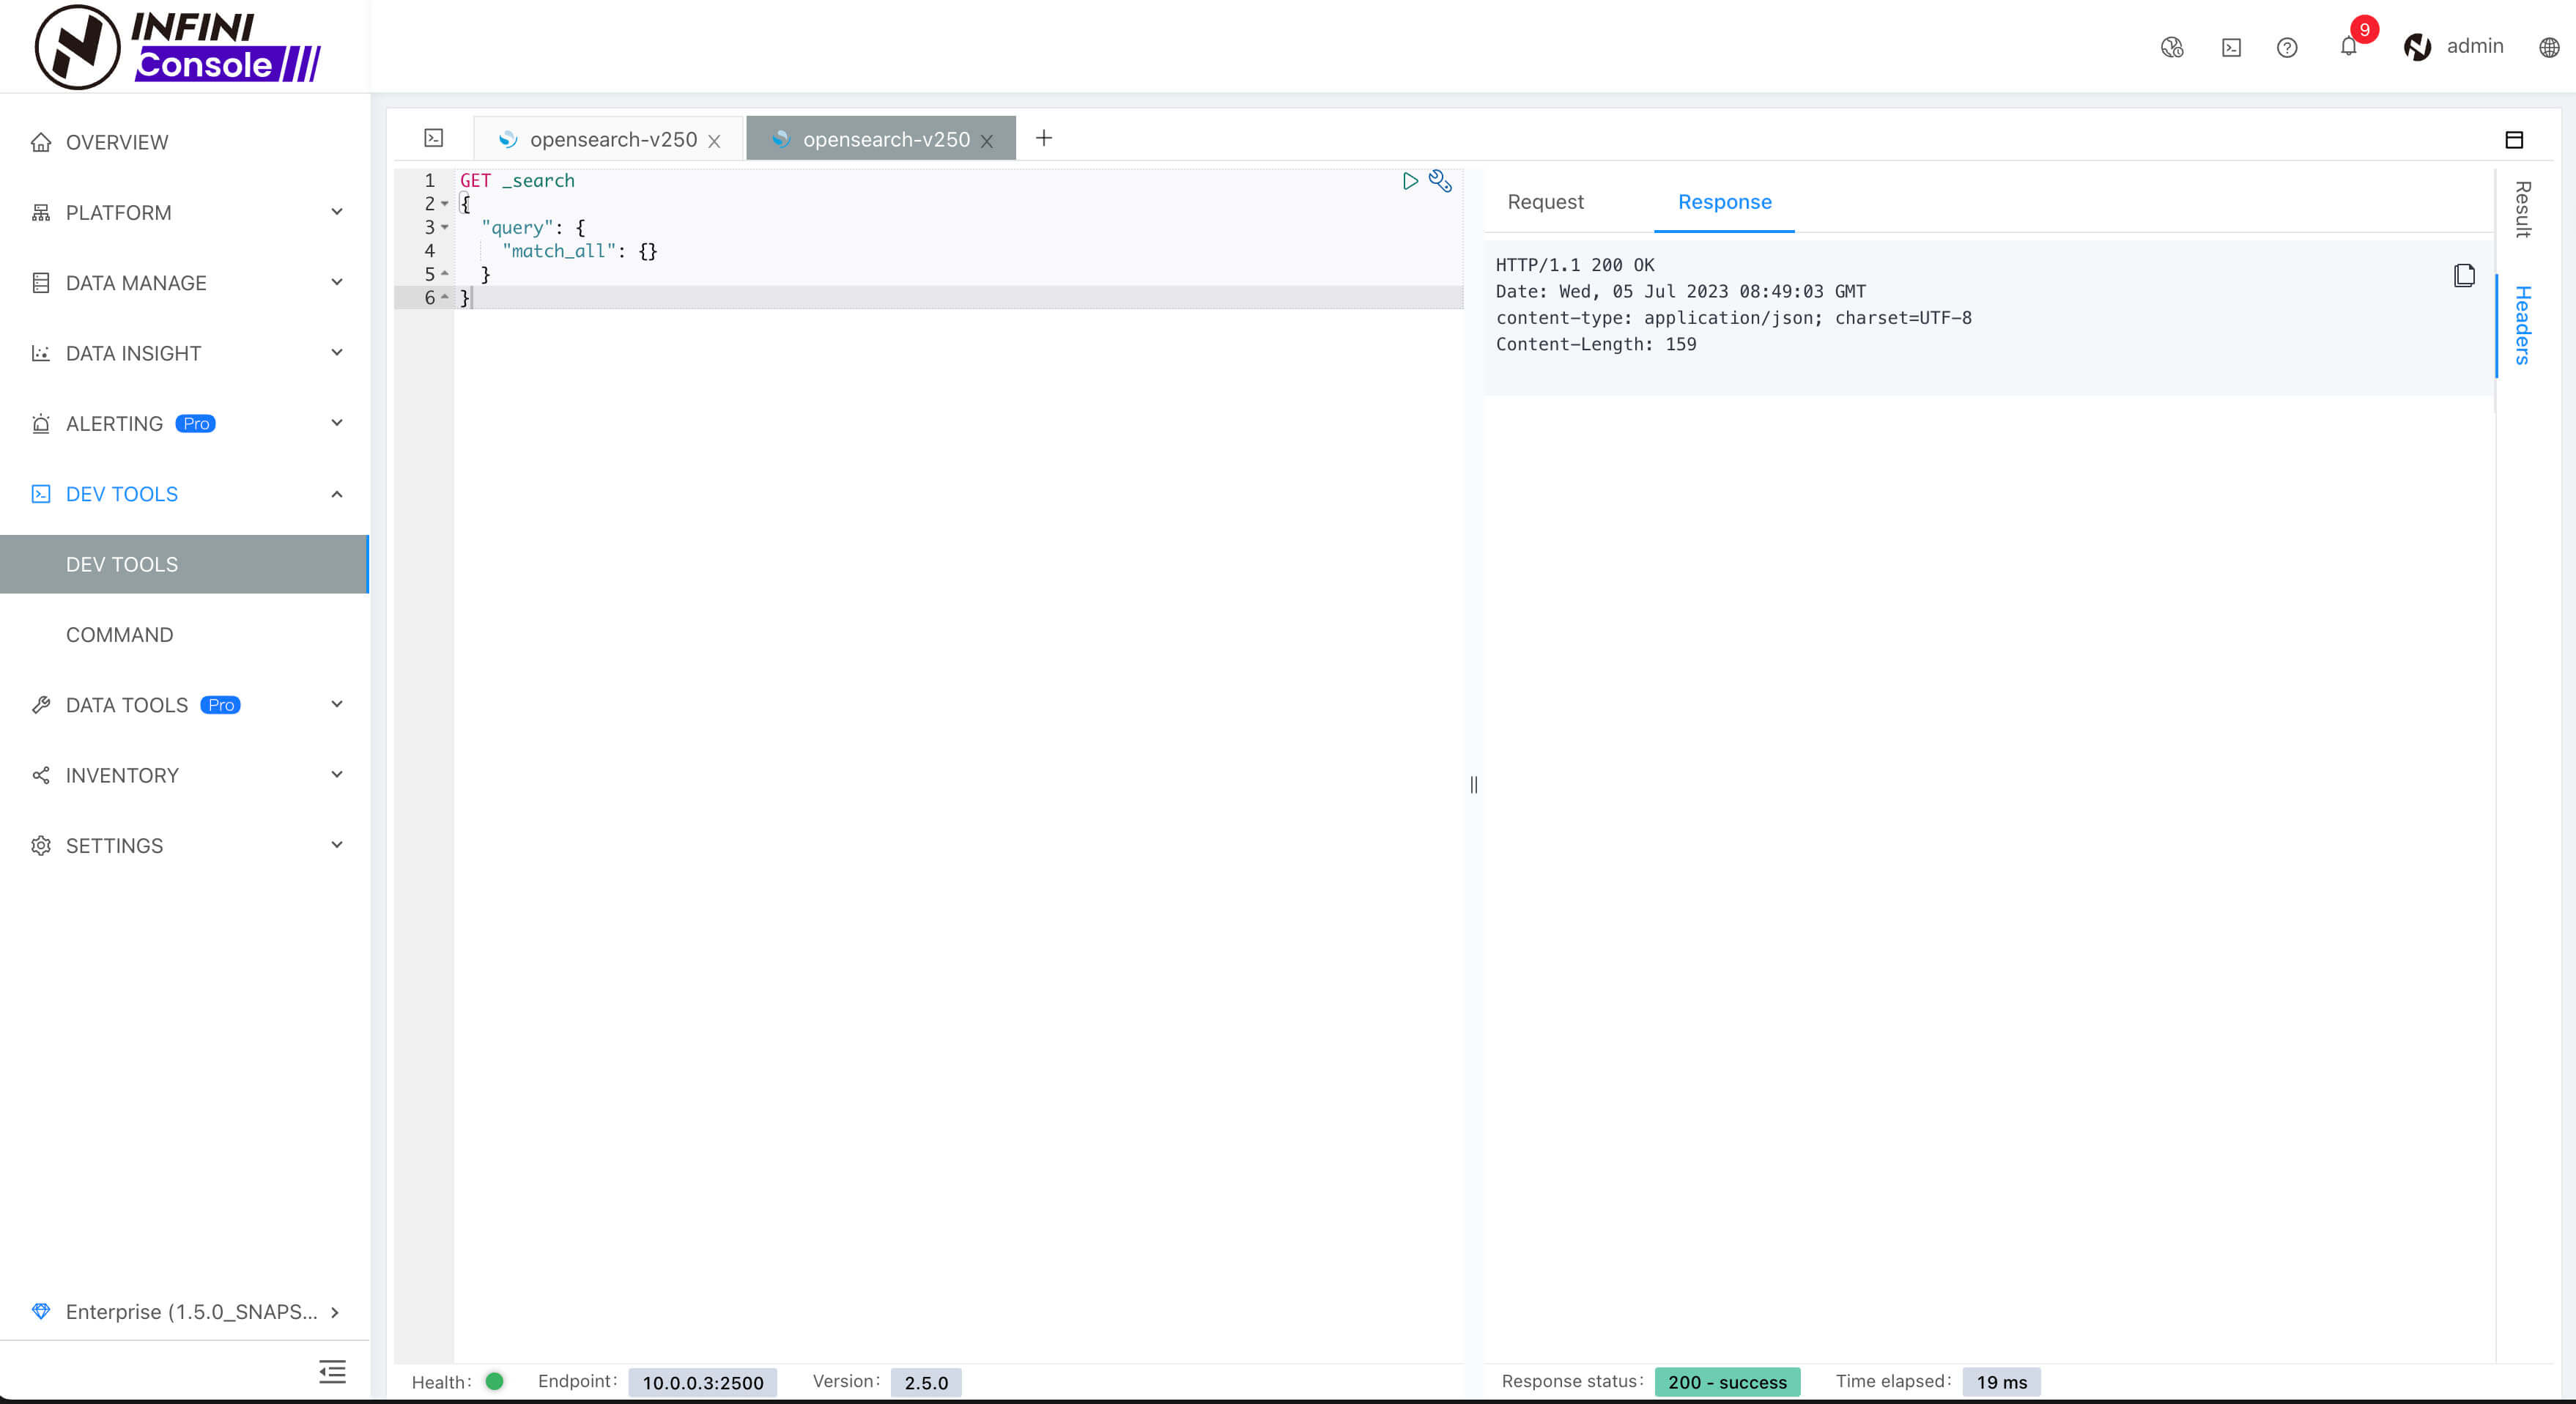Fold the query block at line 3
The height and width of the screenshot is (1404, 2576).
click(x=445, y=227)
